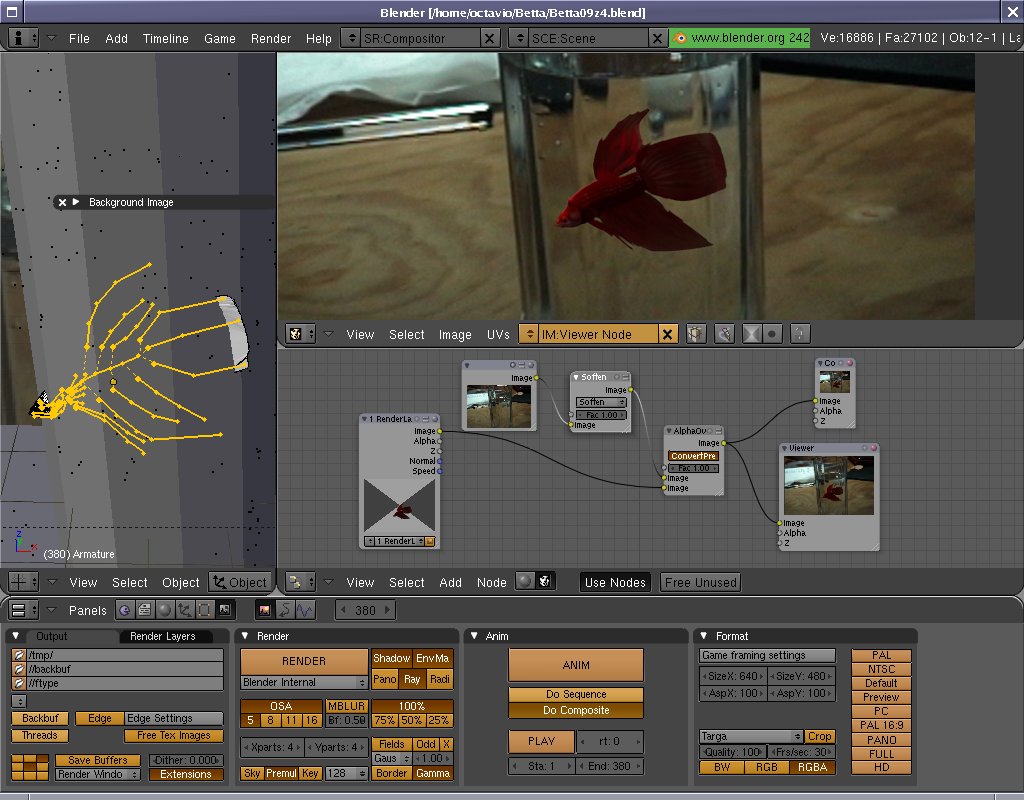Click Composite nodes icon in node header
This screenshot has height=800, width=1024.
click(x=545, y=582)
